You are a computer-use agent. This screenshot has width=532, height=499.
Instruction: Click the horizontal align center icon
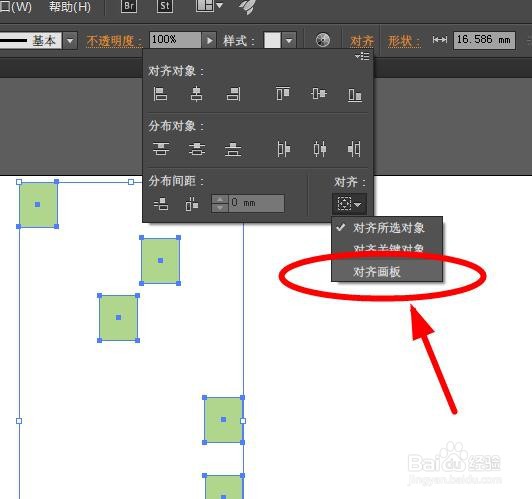click(196, 94)
